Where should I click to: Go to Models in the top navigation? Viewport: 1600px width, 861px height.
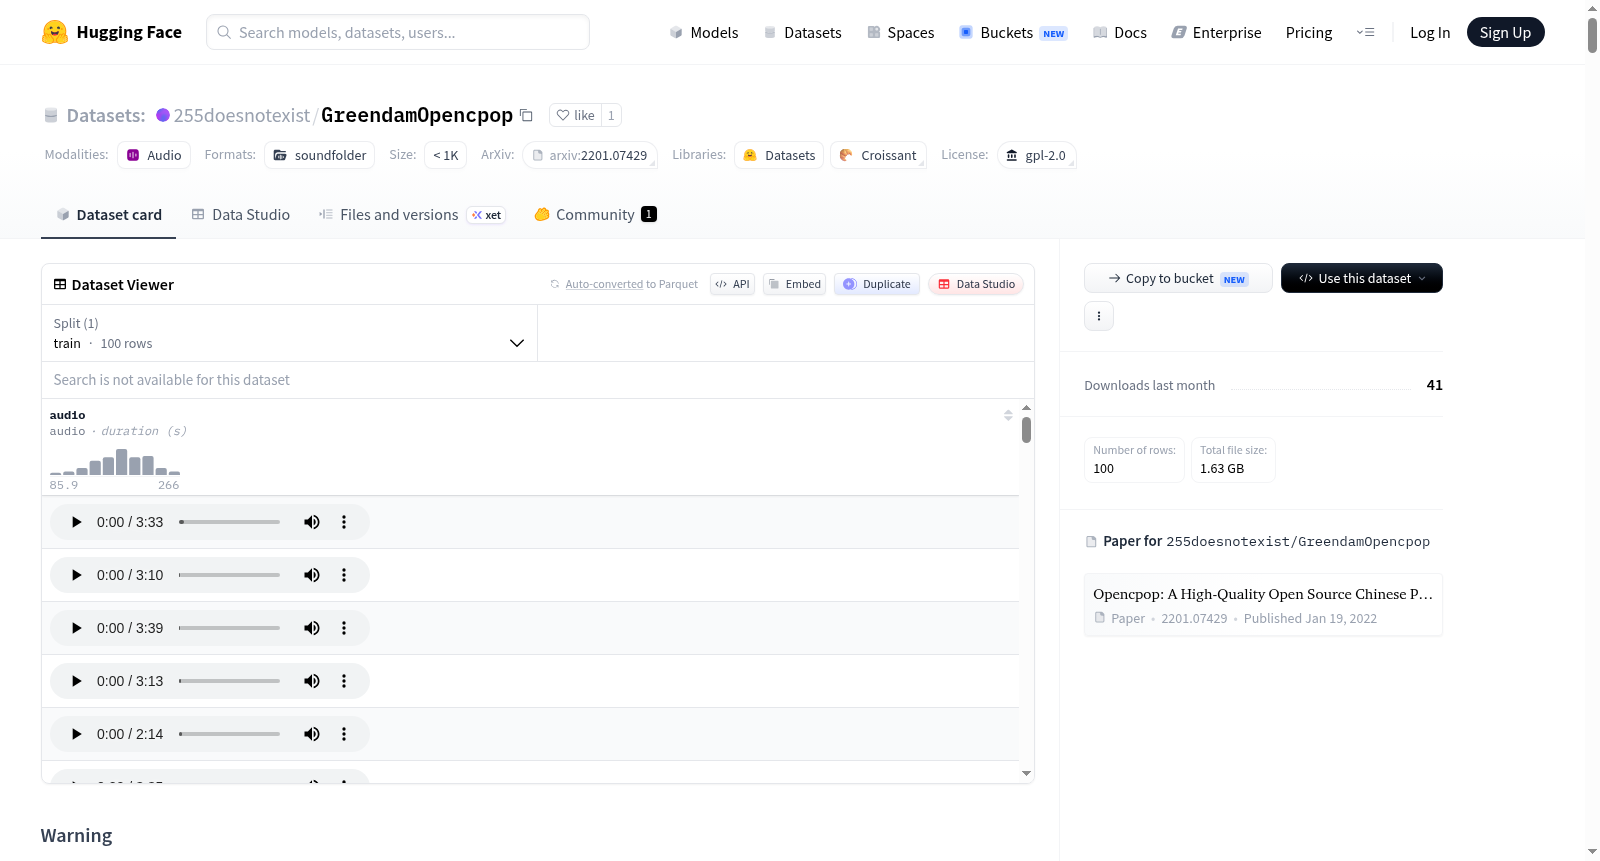point(704,32)
